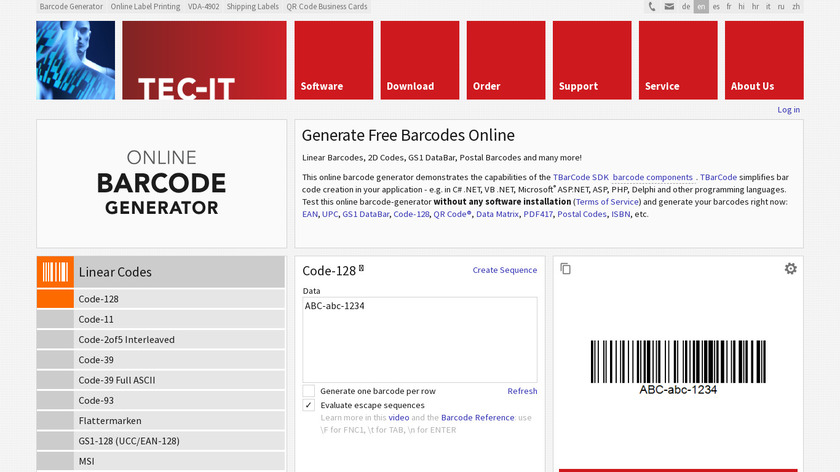
Task: Open the UPC barcode link
Action: (330, 214)
